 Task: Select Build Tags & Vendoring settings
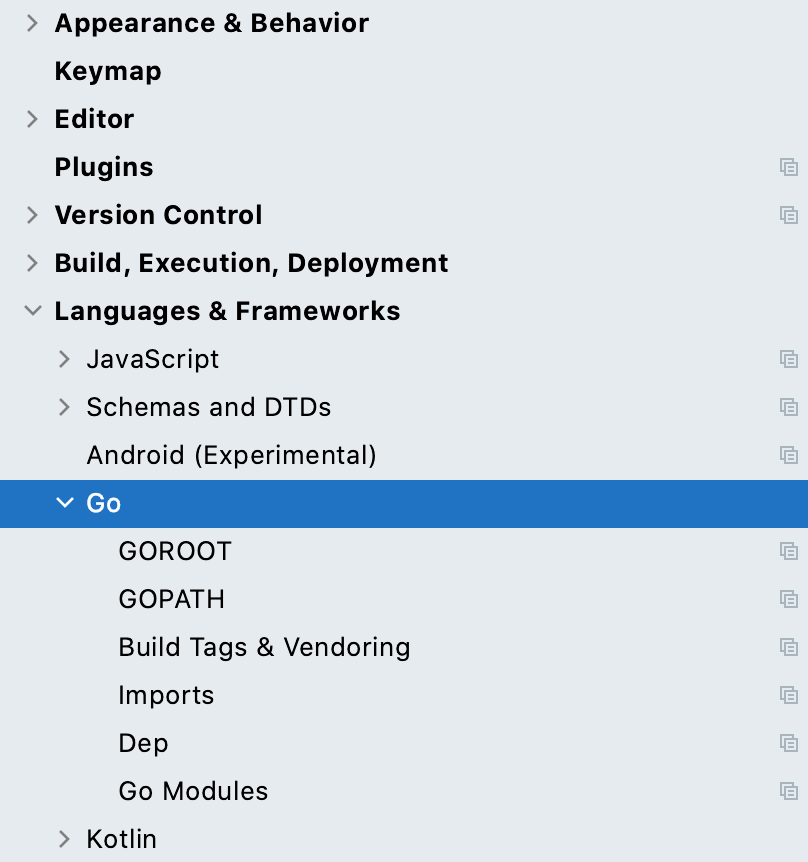tap(264, 647)
